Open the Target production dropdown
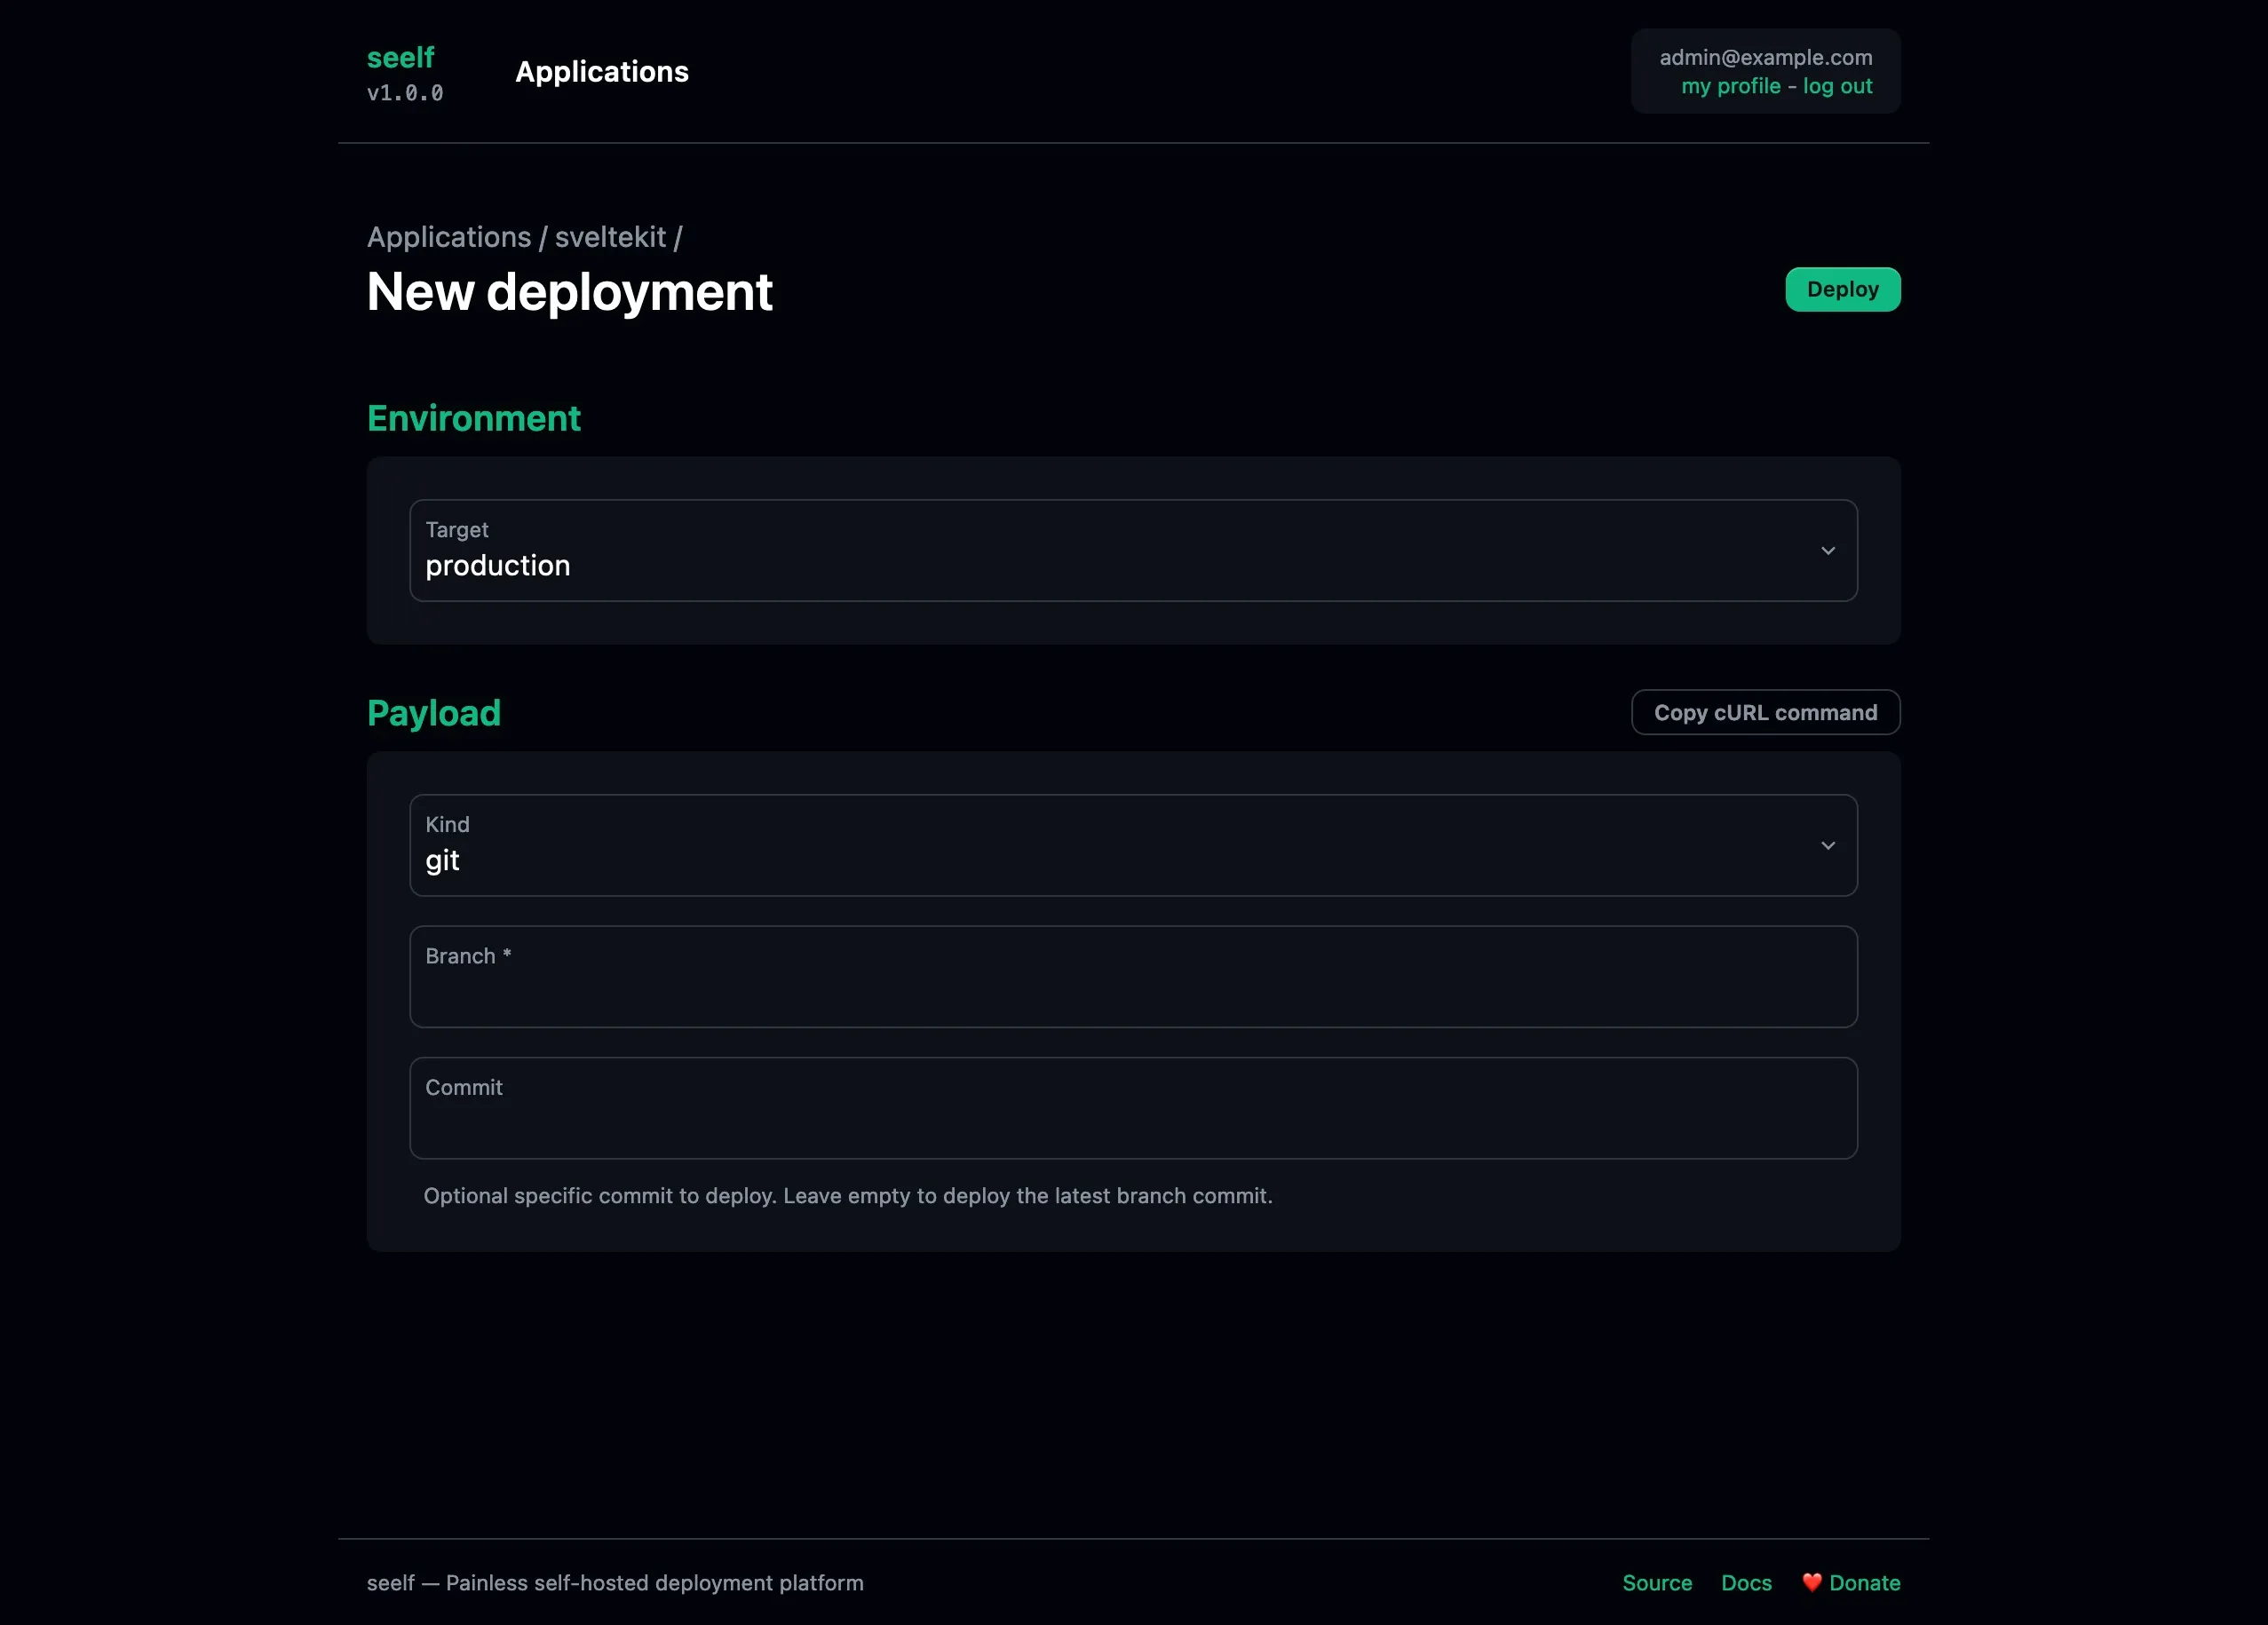The width and height of the screenshot is (2268, 1625). click(x=1132, y=551)
